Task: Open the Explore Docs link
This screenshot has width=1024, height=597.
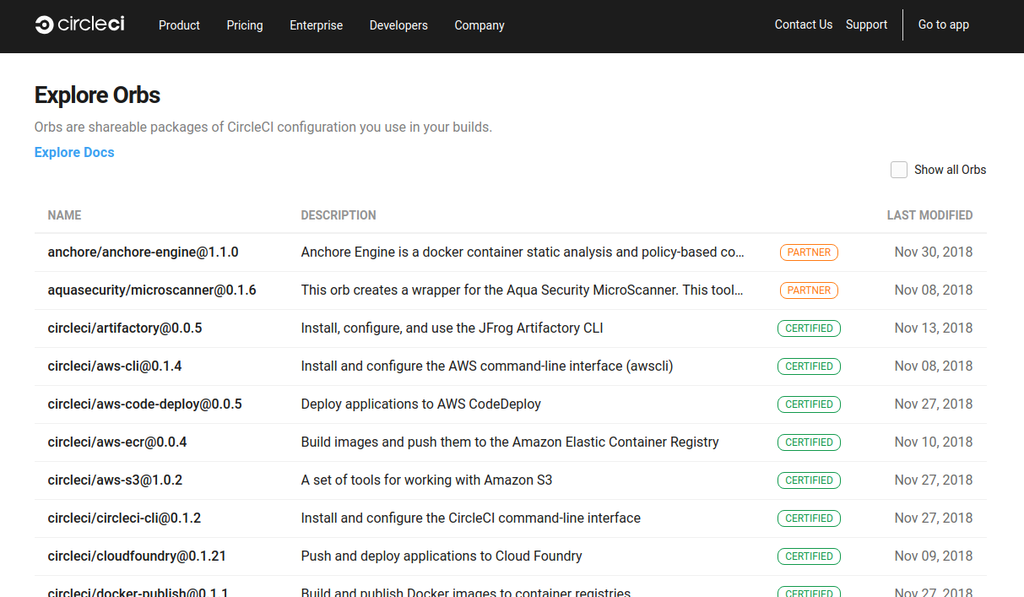Action: pos(74,152)
